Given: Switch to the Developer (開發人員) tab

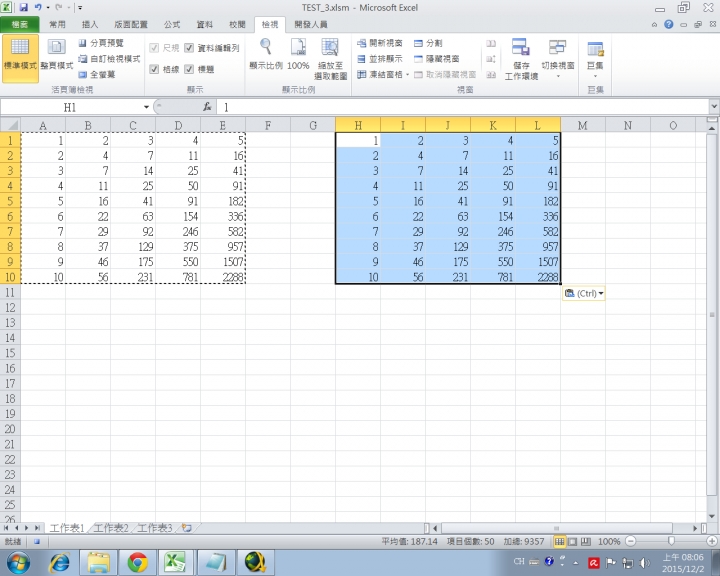Looking at the screenshot, I should click(x=311, y=25).
